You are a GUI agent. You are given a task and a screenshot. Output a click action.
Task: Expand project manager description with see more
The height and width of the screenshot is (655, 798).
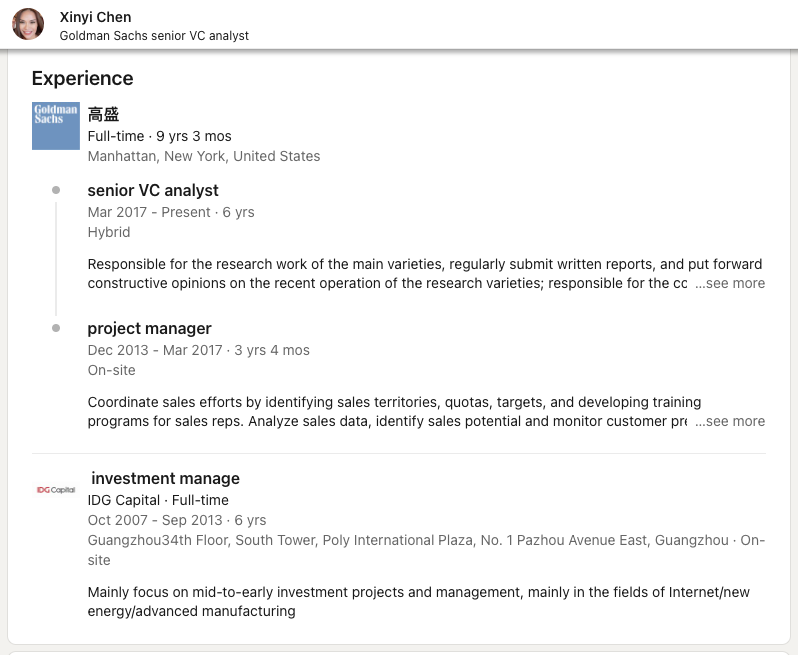coord(730,422)
